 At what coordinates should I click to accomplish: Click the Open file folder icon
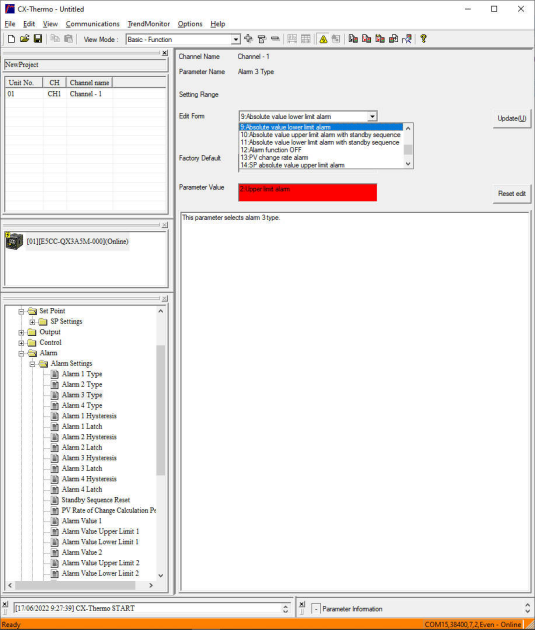point(25,39)
